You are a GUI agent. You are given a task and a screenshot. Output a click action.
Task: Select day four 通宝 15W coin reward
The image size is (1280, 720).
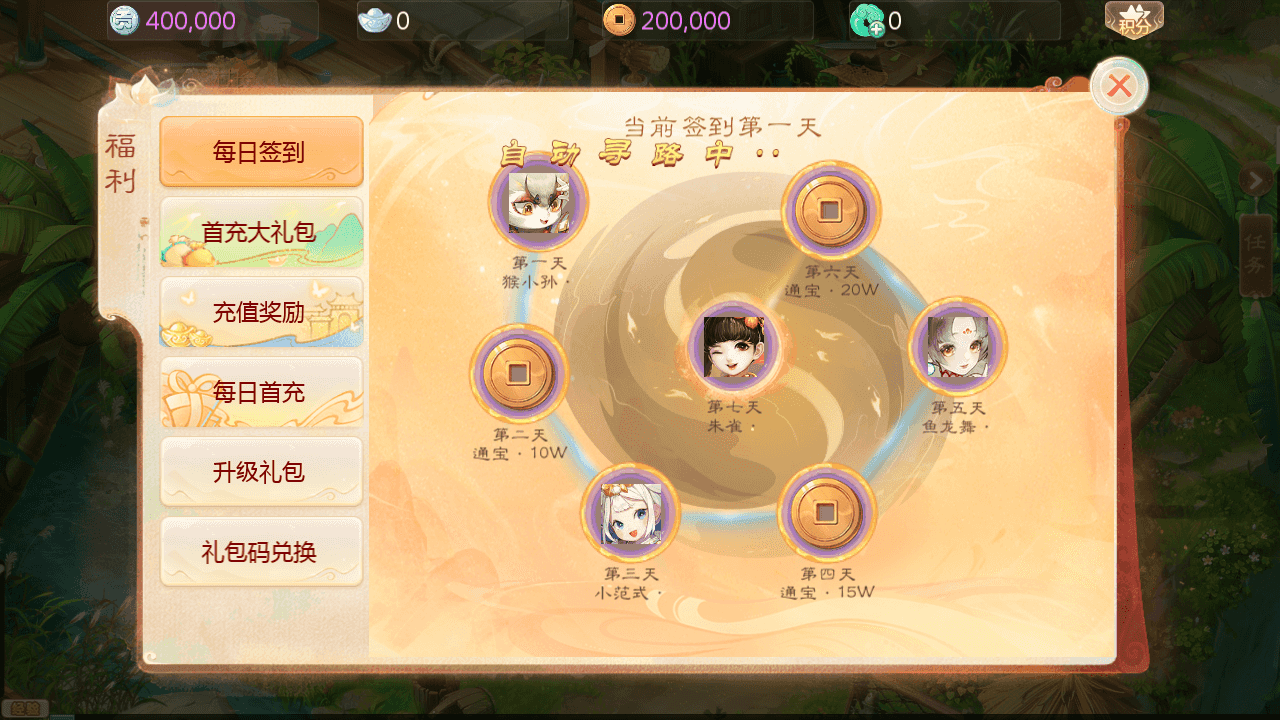tap(826, 513)
